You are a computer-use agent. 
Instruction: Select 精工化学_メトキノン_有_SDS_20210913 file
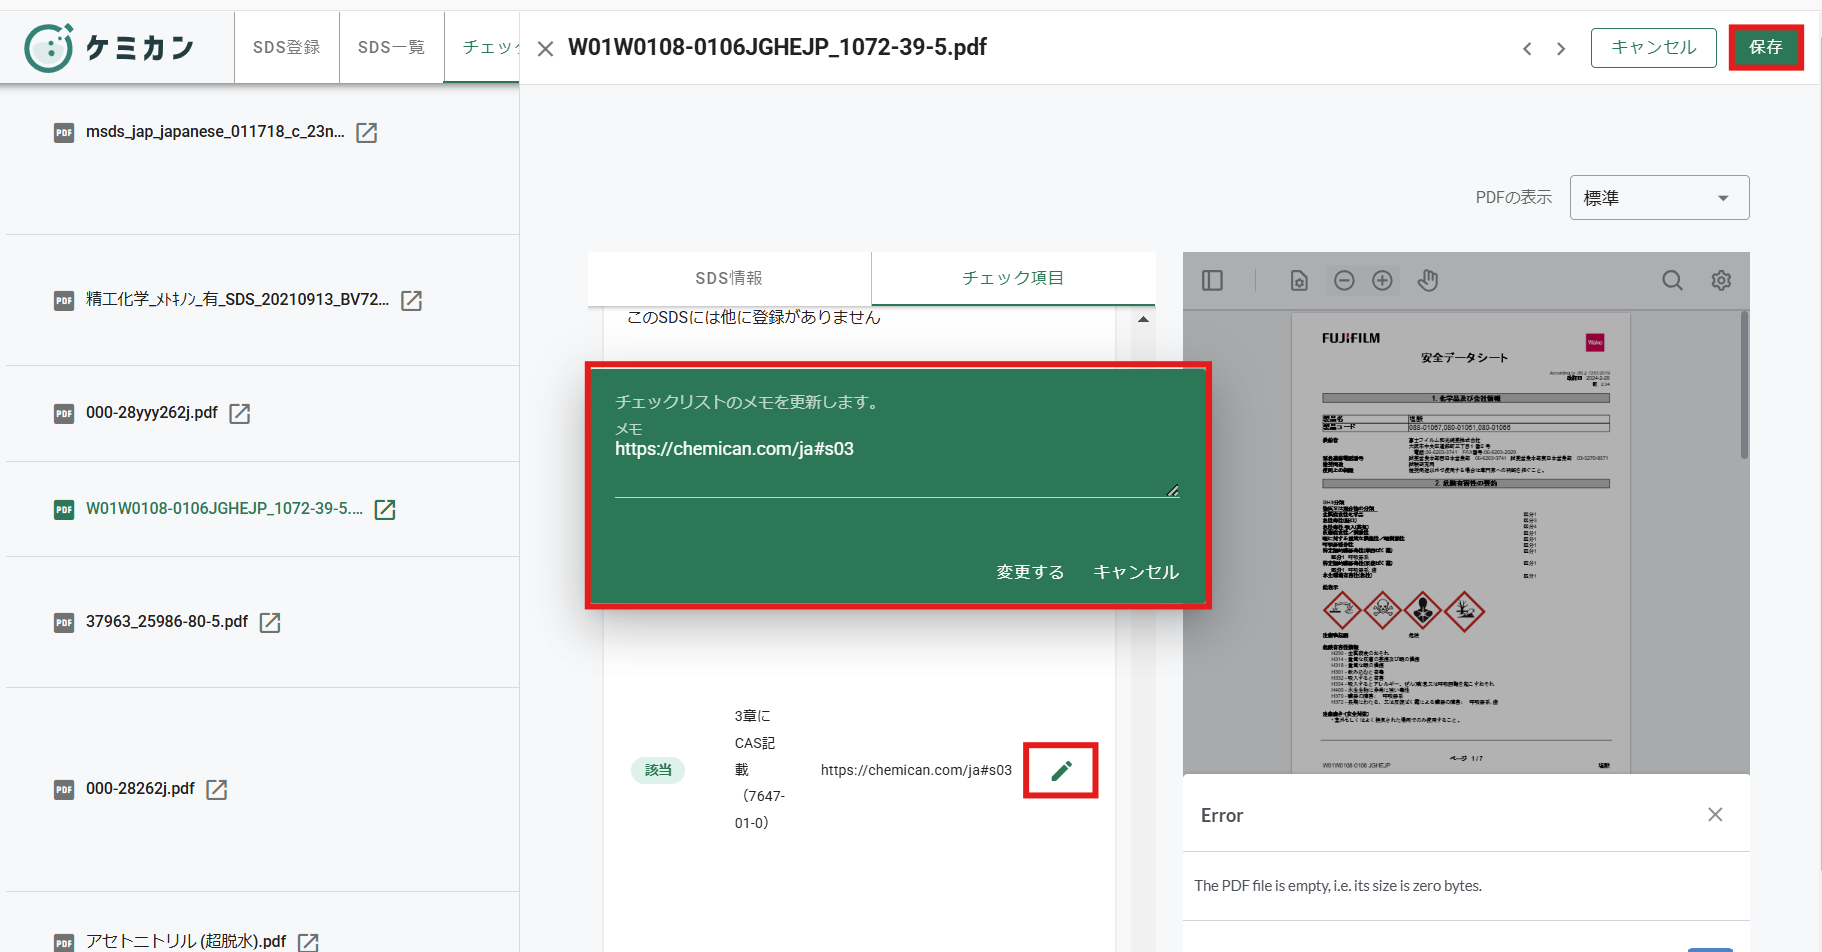237,299
